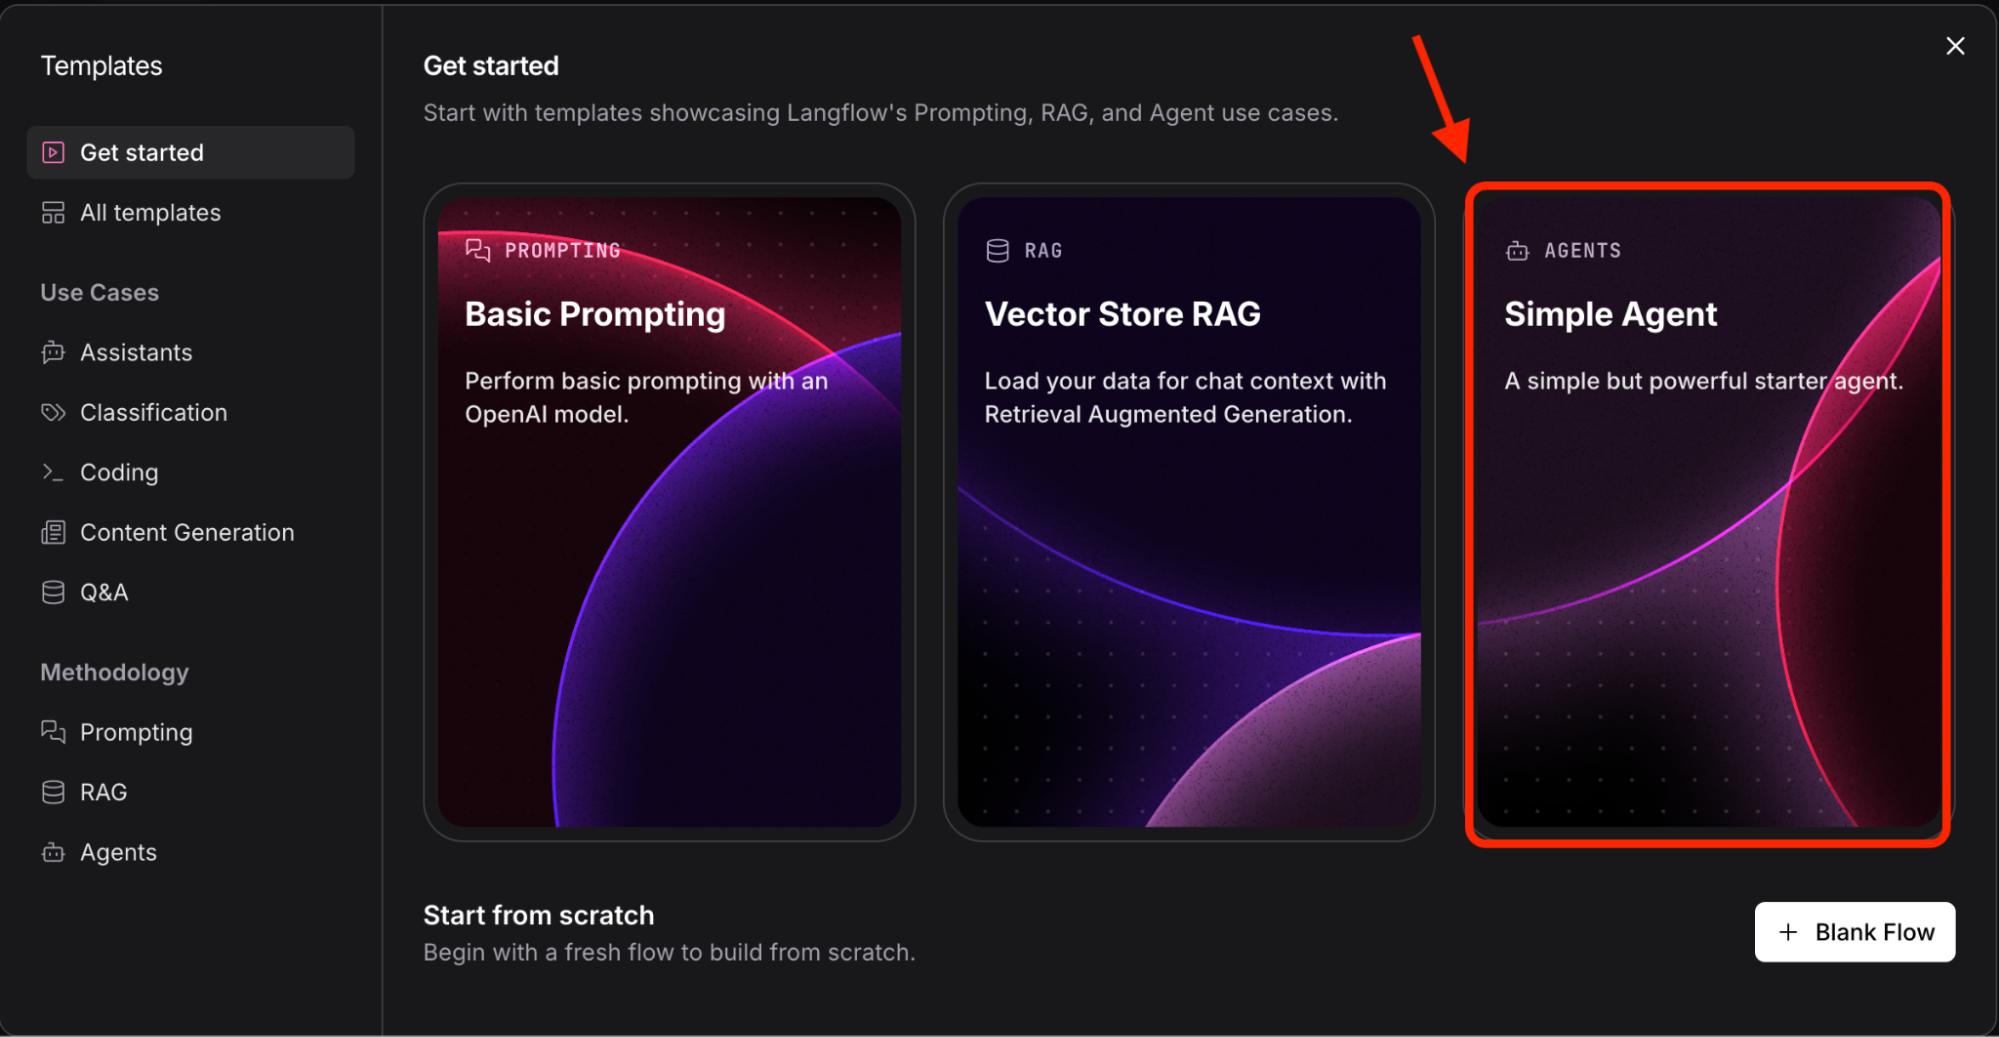Screen dimensions: 1999x1037
Task: Select the RAG database icon under Methodology
Action: tap(52, 791)
